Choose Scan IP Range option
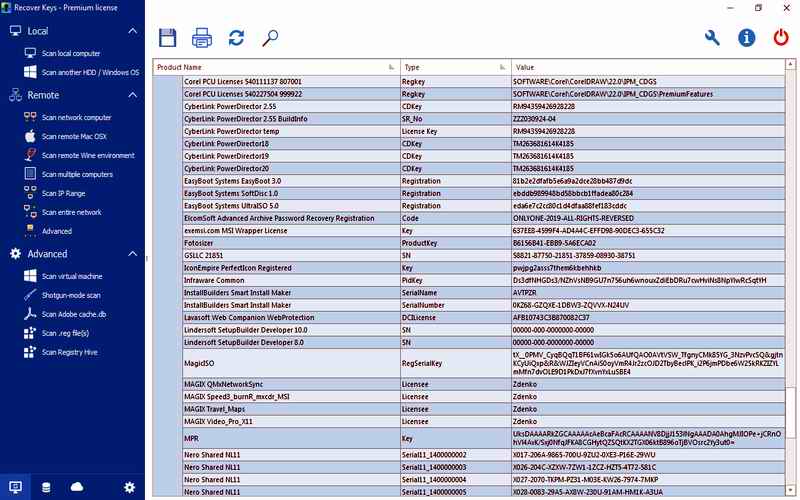The width and height of the screenshot is (800, 500). 63,193
